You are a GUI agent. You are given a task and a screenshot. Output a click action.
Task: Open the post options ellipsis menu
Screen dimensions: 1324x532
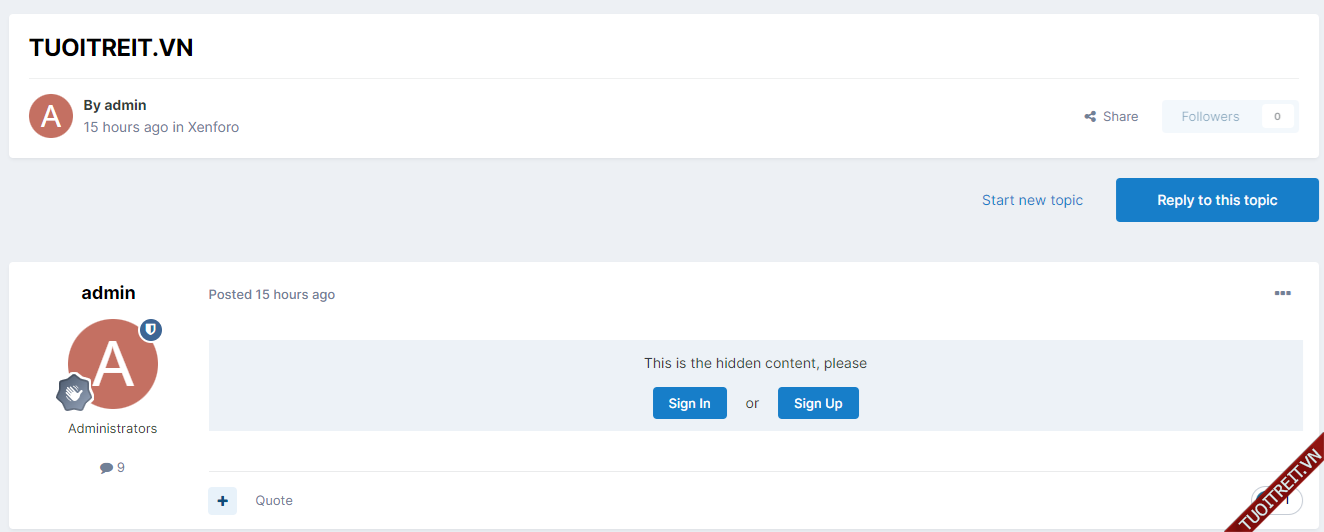(x=1282, y=294)
